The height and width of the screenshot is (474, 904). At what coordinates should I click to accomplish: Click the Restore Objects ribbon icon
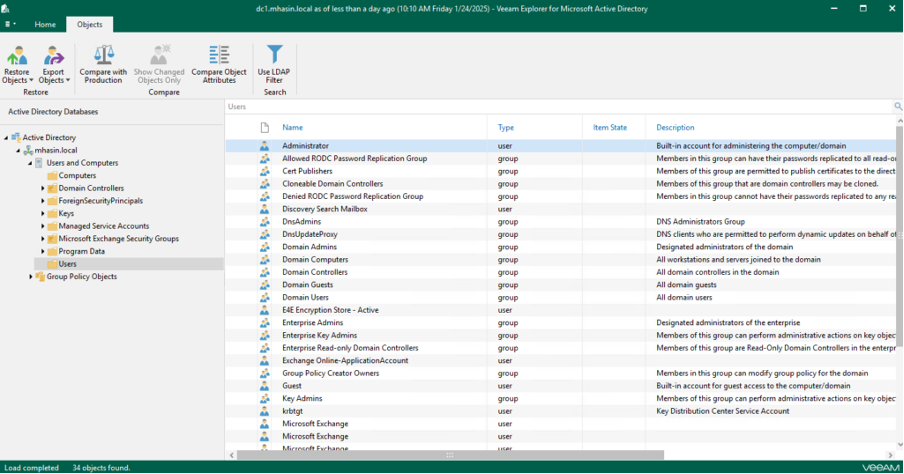coord(17,56)
